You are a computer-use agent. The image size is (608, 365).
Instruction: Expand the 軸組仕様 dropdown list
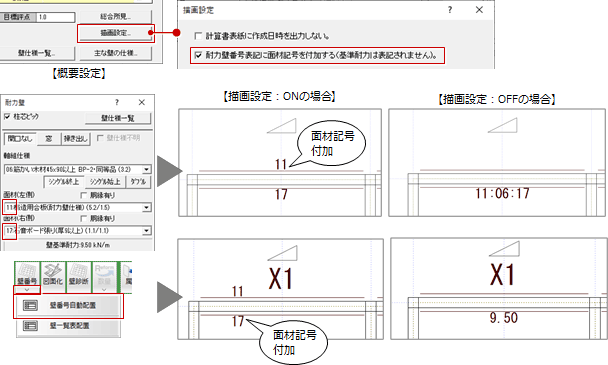click(147, 170)
